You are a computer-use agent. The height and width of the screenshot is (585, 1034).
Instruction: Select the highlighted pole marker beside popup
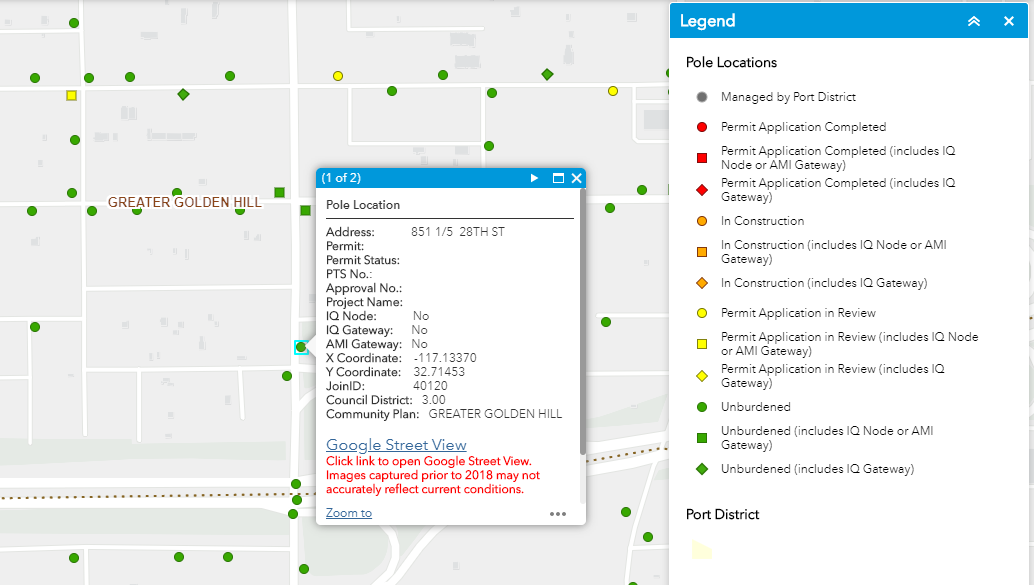pos(301,347)
